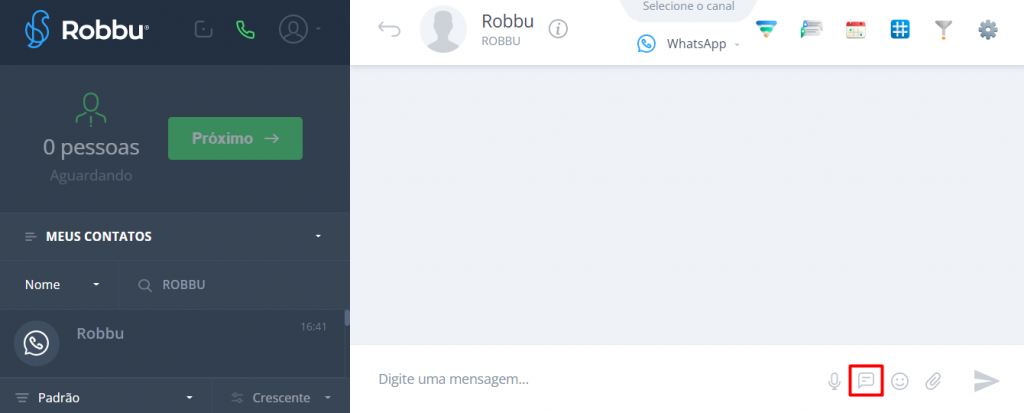This screenshot has height=413, width=1024.
Task: Attach a file with paperclip icon
Action: pos(933,381)
